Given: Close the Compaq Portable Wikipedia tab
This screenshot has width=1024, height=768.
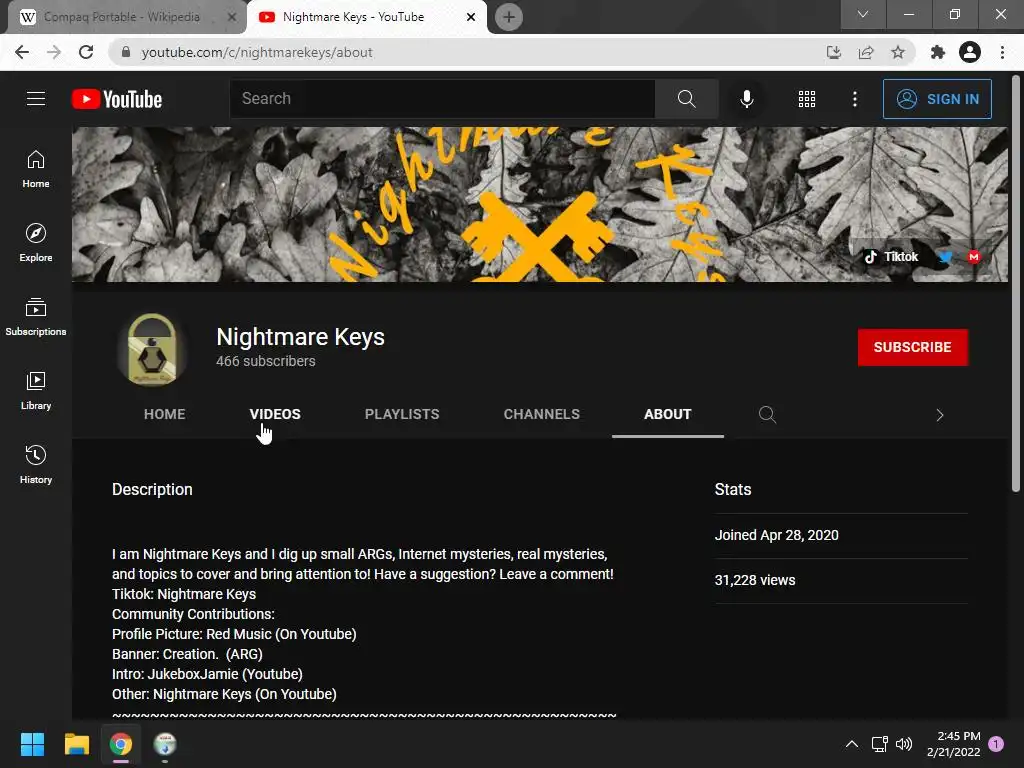Looking at the screenshot, I should tap(231, 17).
